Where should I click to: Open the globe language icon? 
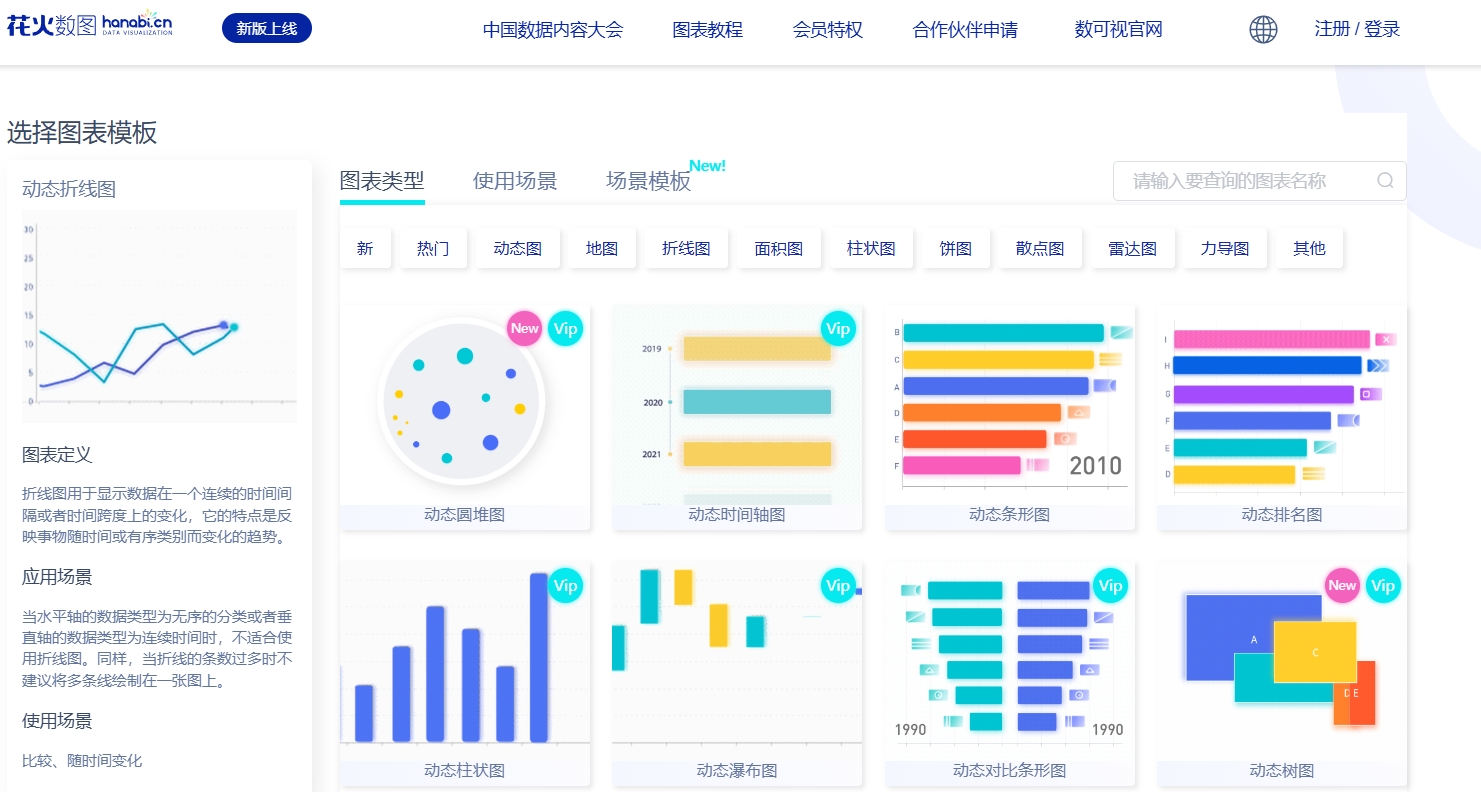[1263, 29]
